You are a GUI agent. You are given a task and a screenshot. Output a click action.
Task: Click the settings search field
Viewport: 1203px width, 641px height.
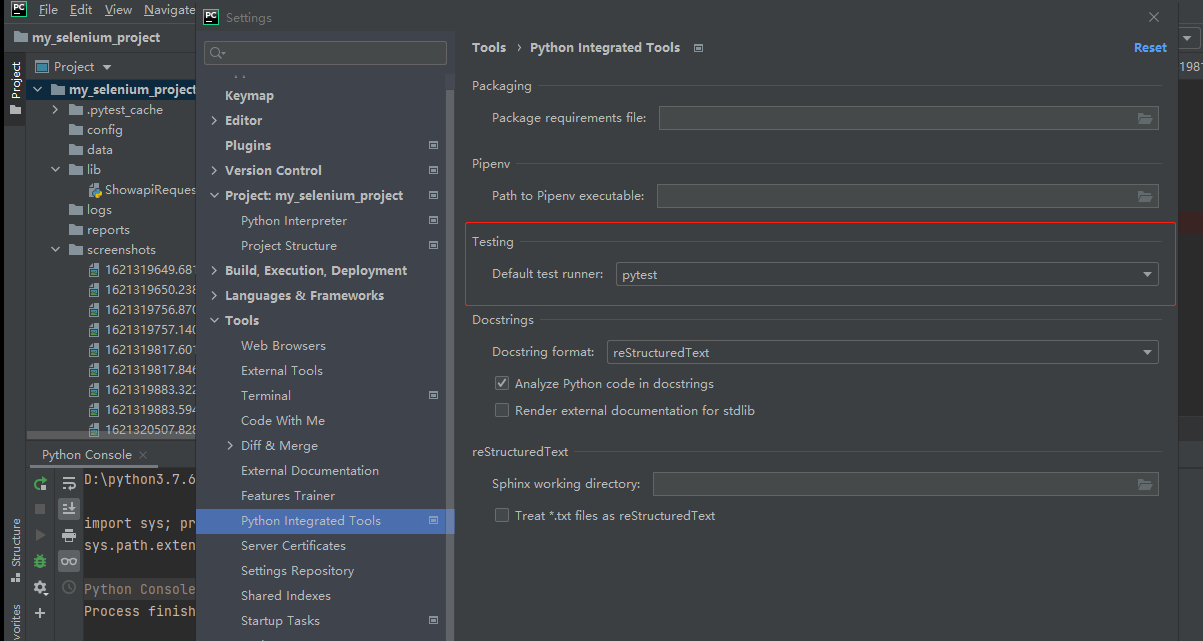pos(325,53)
